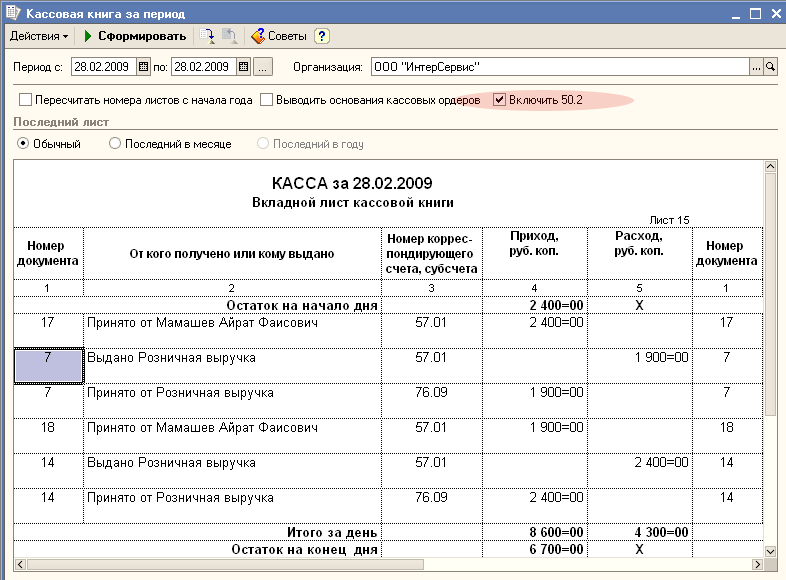
Task: Click the vertical scrollbar down arrow
Action: tap(770, 551)
